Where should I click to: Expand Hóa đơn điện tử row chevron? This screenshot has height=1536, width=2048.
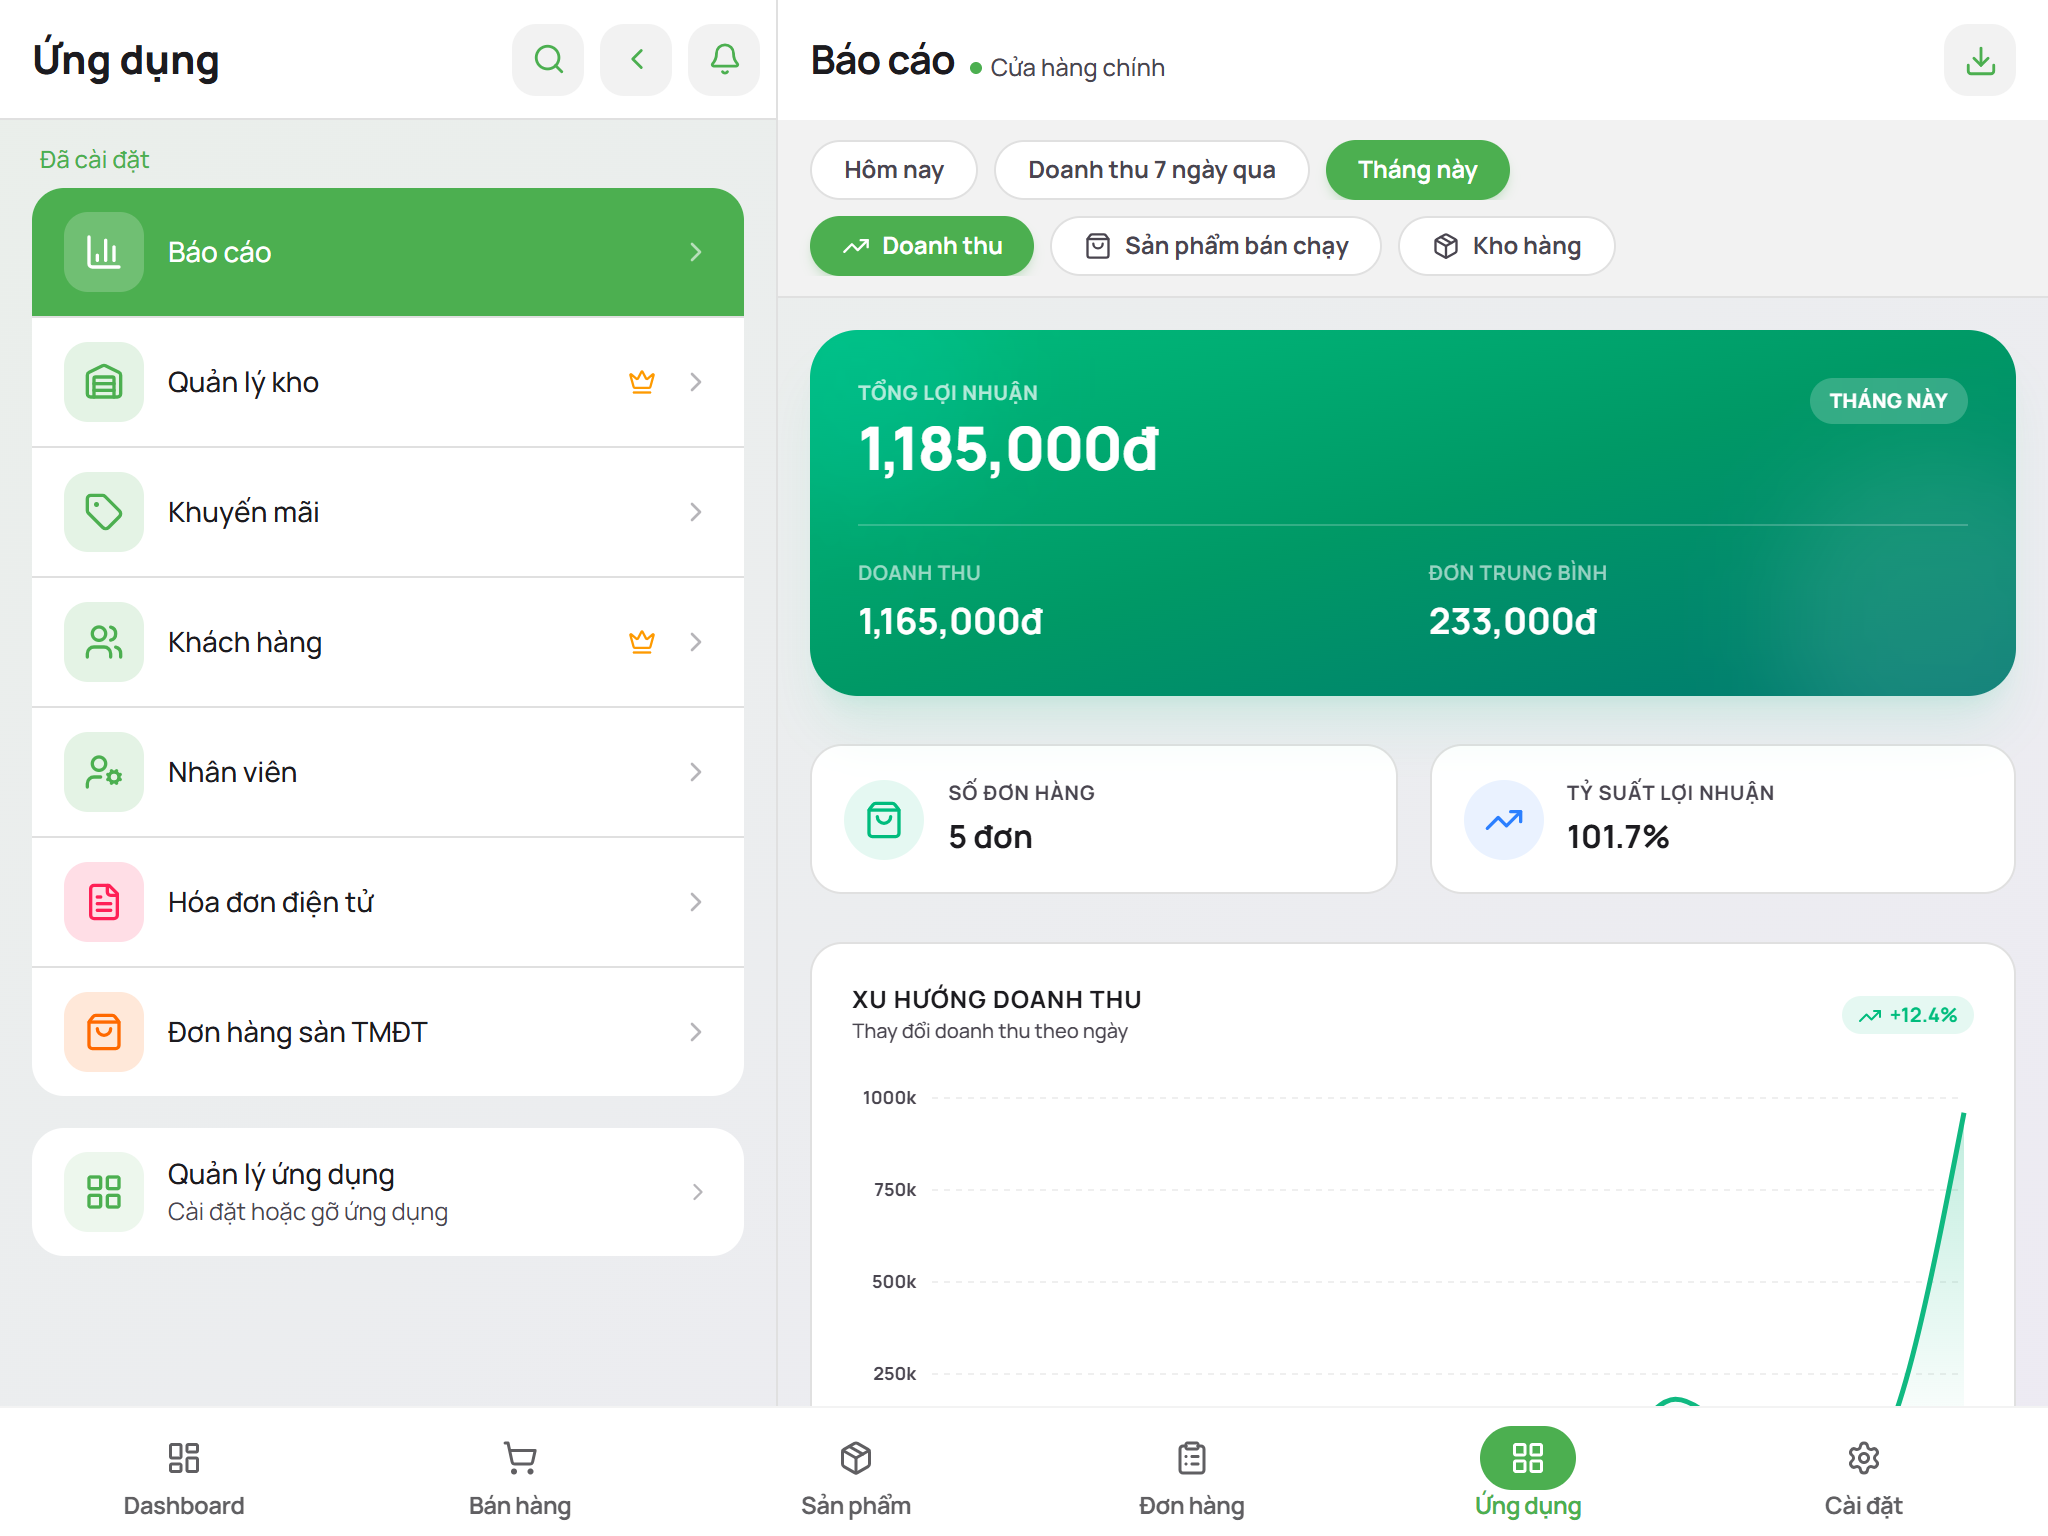point(696,902)
